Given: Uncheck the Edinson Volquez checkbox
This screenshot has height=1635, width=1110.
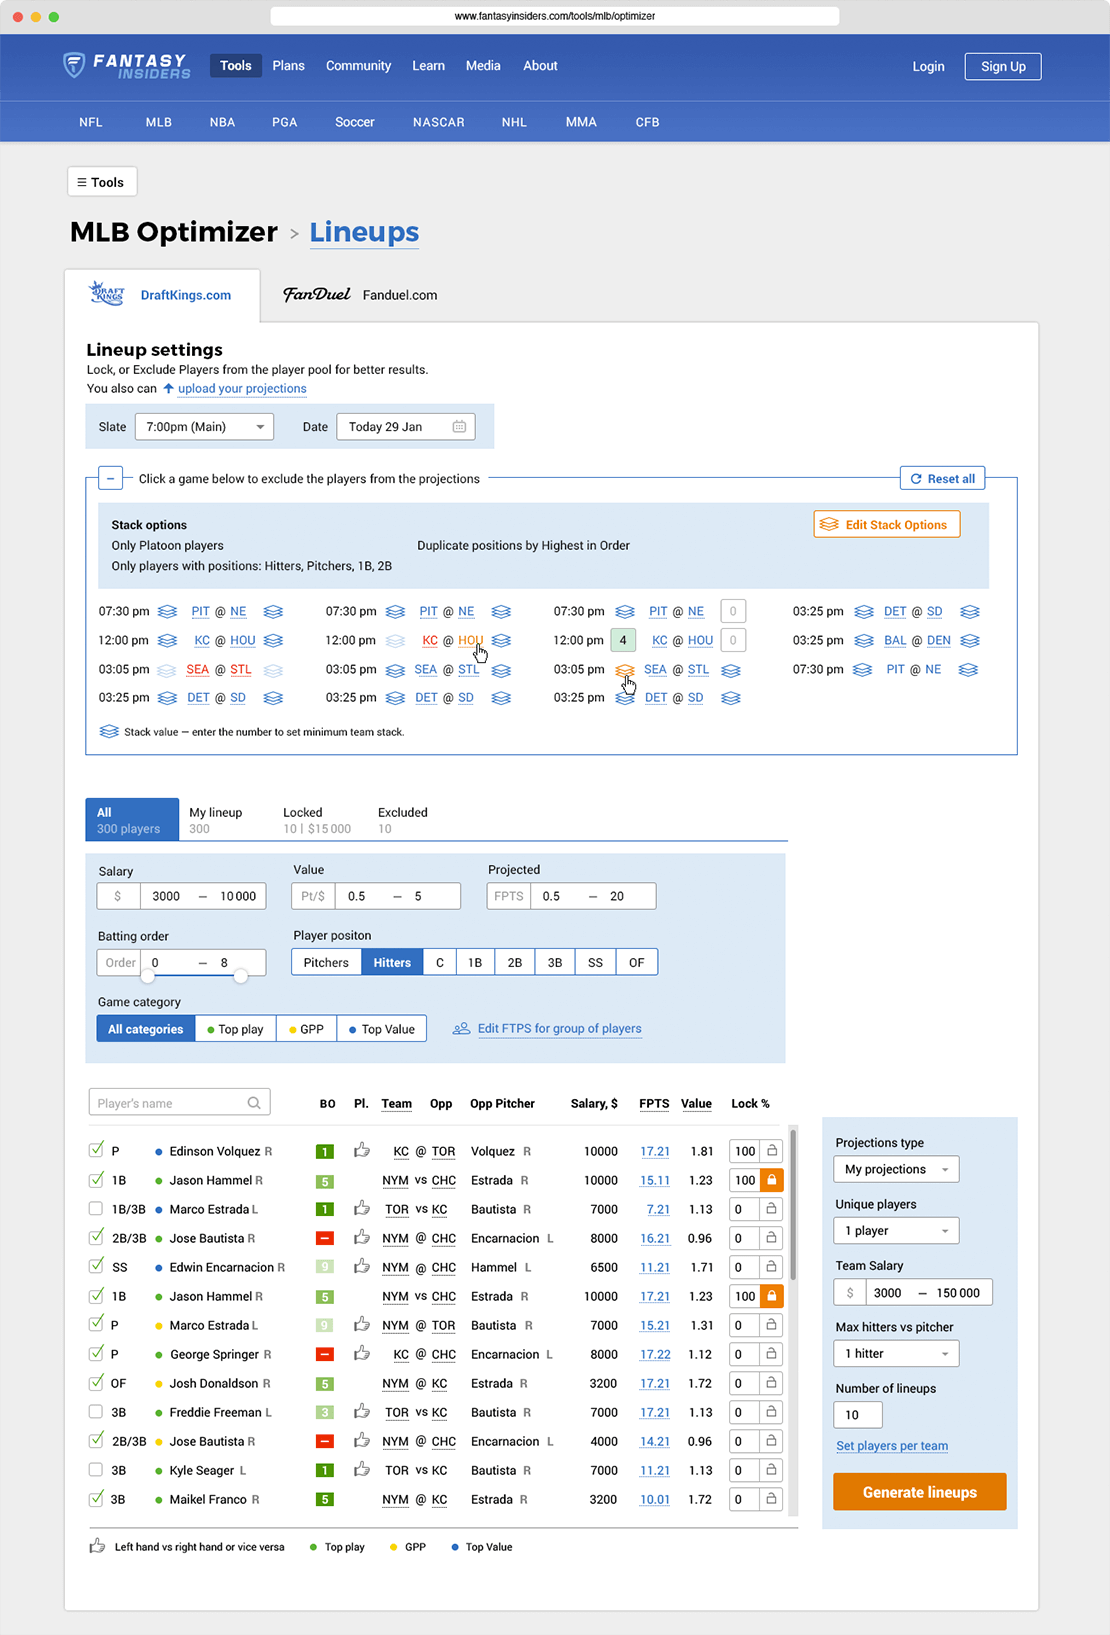Looking at the screenshot, I should click(x=96, y=1150).
